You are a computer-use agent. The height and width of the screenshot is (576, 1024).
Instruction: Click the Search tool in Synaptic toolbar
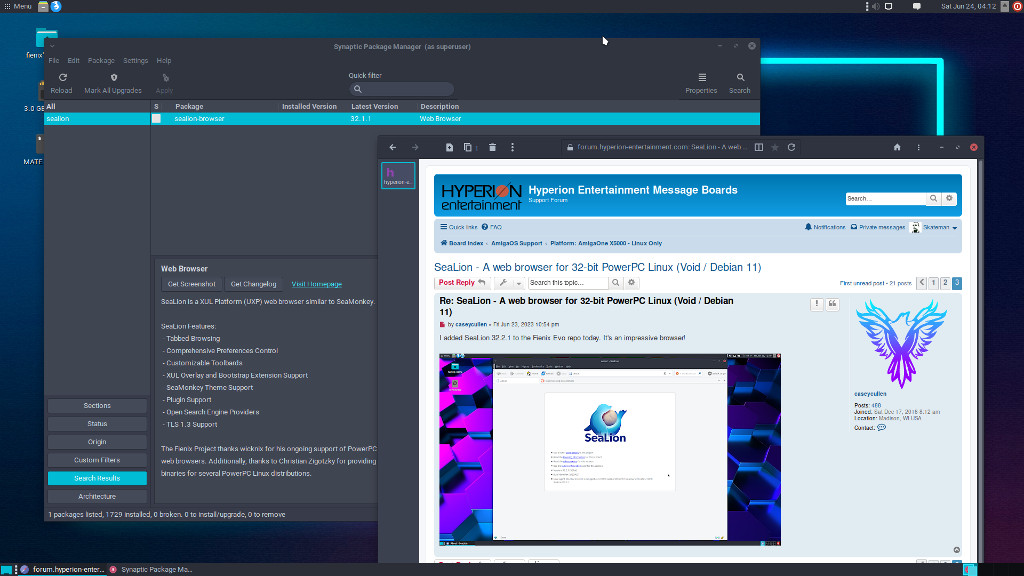740,83
